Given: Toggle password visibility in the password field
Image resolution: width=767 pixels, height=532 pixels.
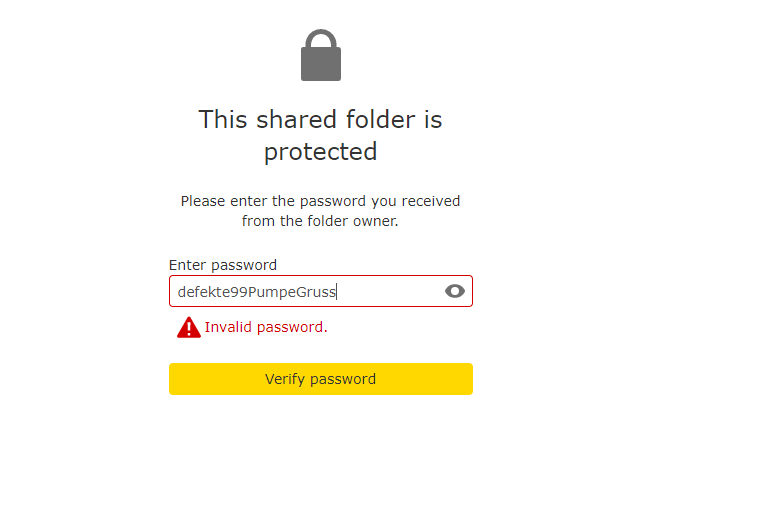Looking at the screenshot, I should point(455,291).
